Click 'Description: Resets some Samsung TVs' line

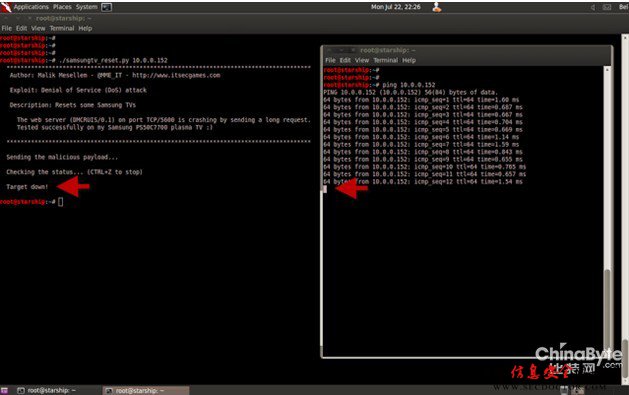73,105
